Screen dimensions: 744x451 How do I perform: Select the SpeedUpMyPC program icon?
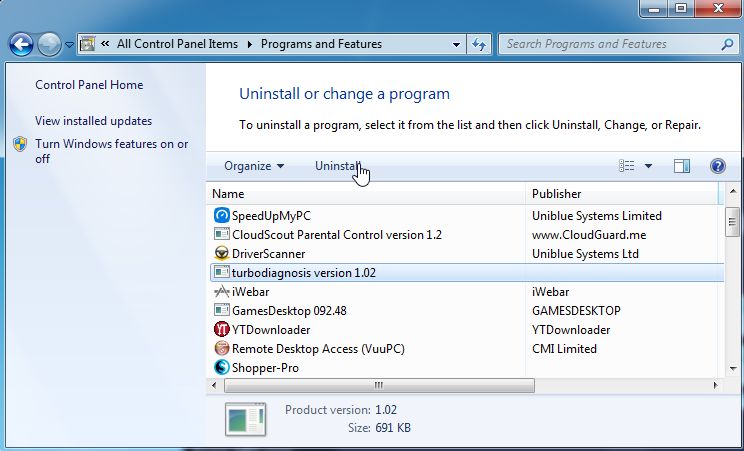[x=222, y=216]
